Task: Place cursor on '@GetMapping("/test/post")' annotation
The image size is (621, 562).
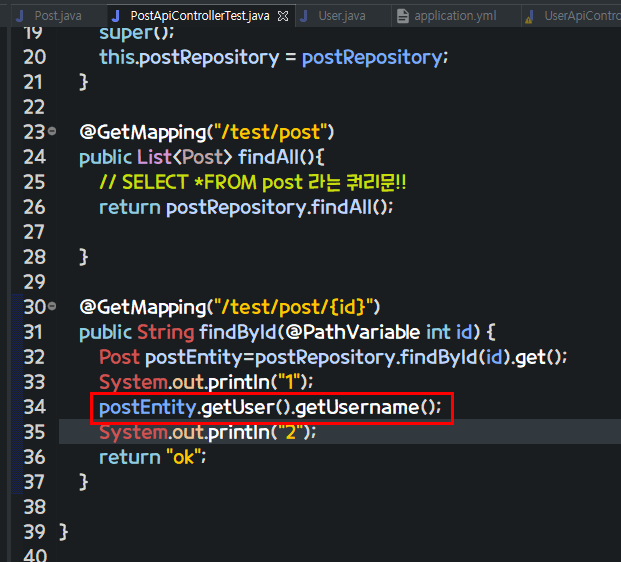Action: (207, 132)
